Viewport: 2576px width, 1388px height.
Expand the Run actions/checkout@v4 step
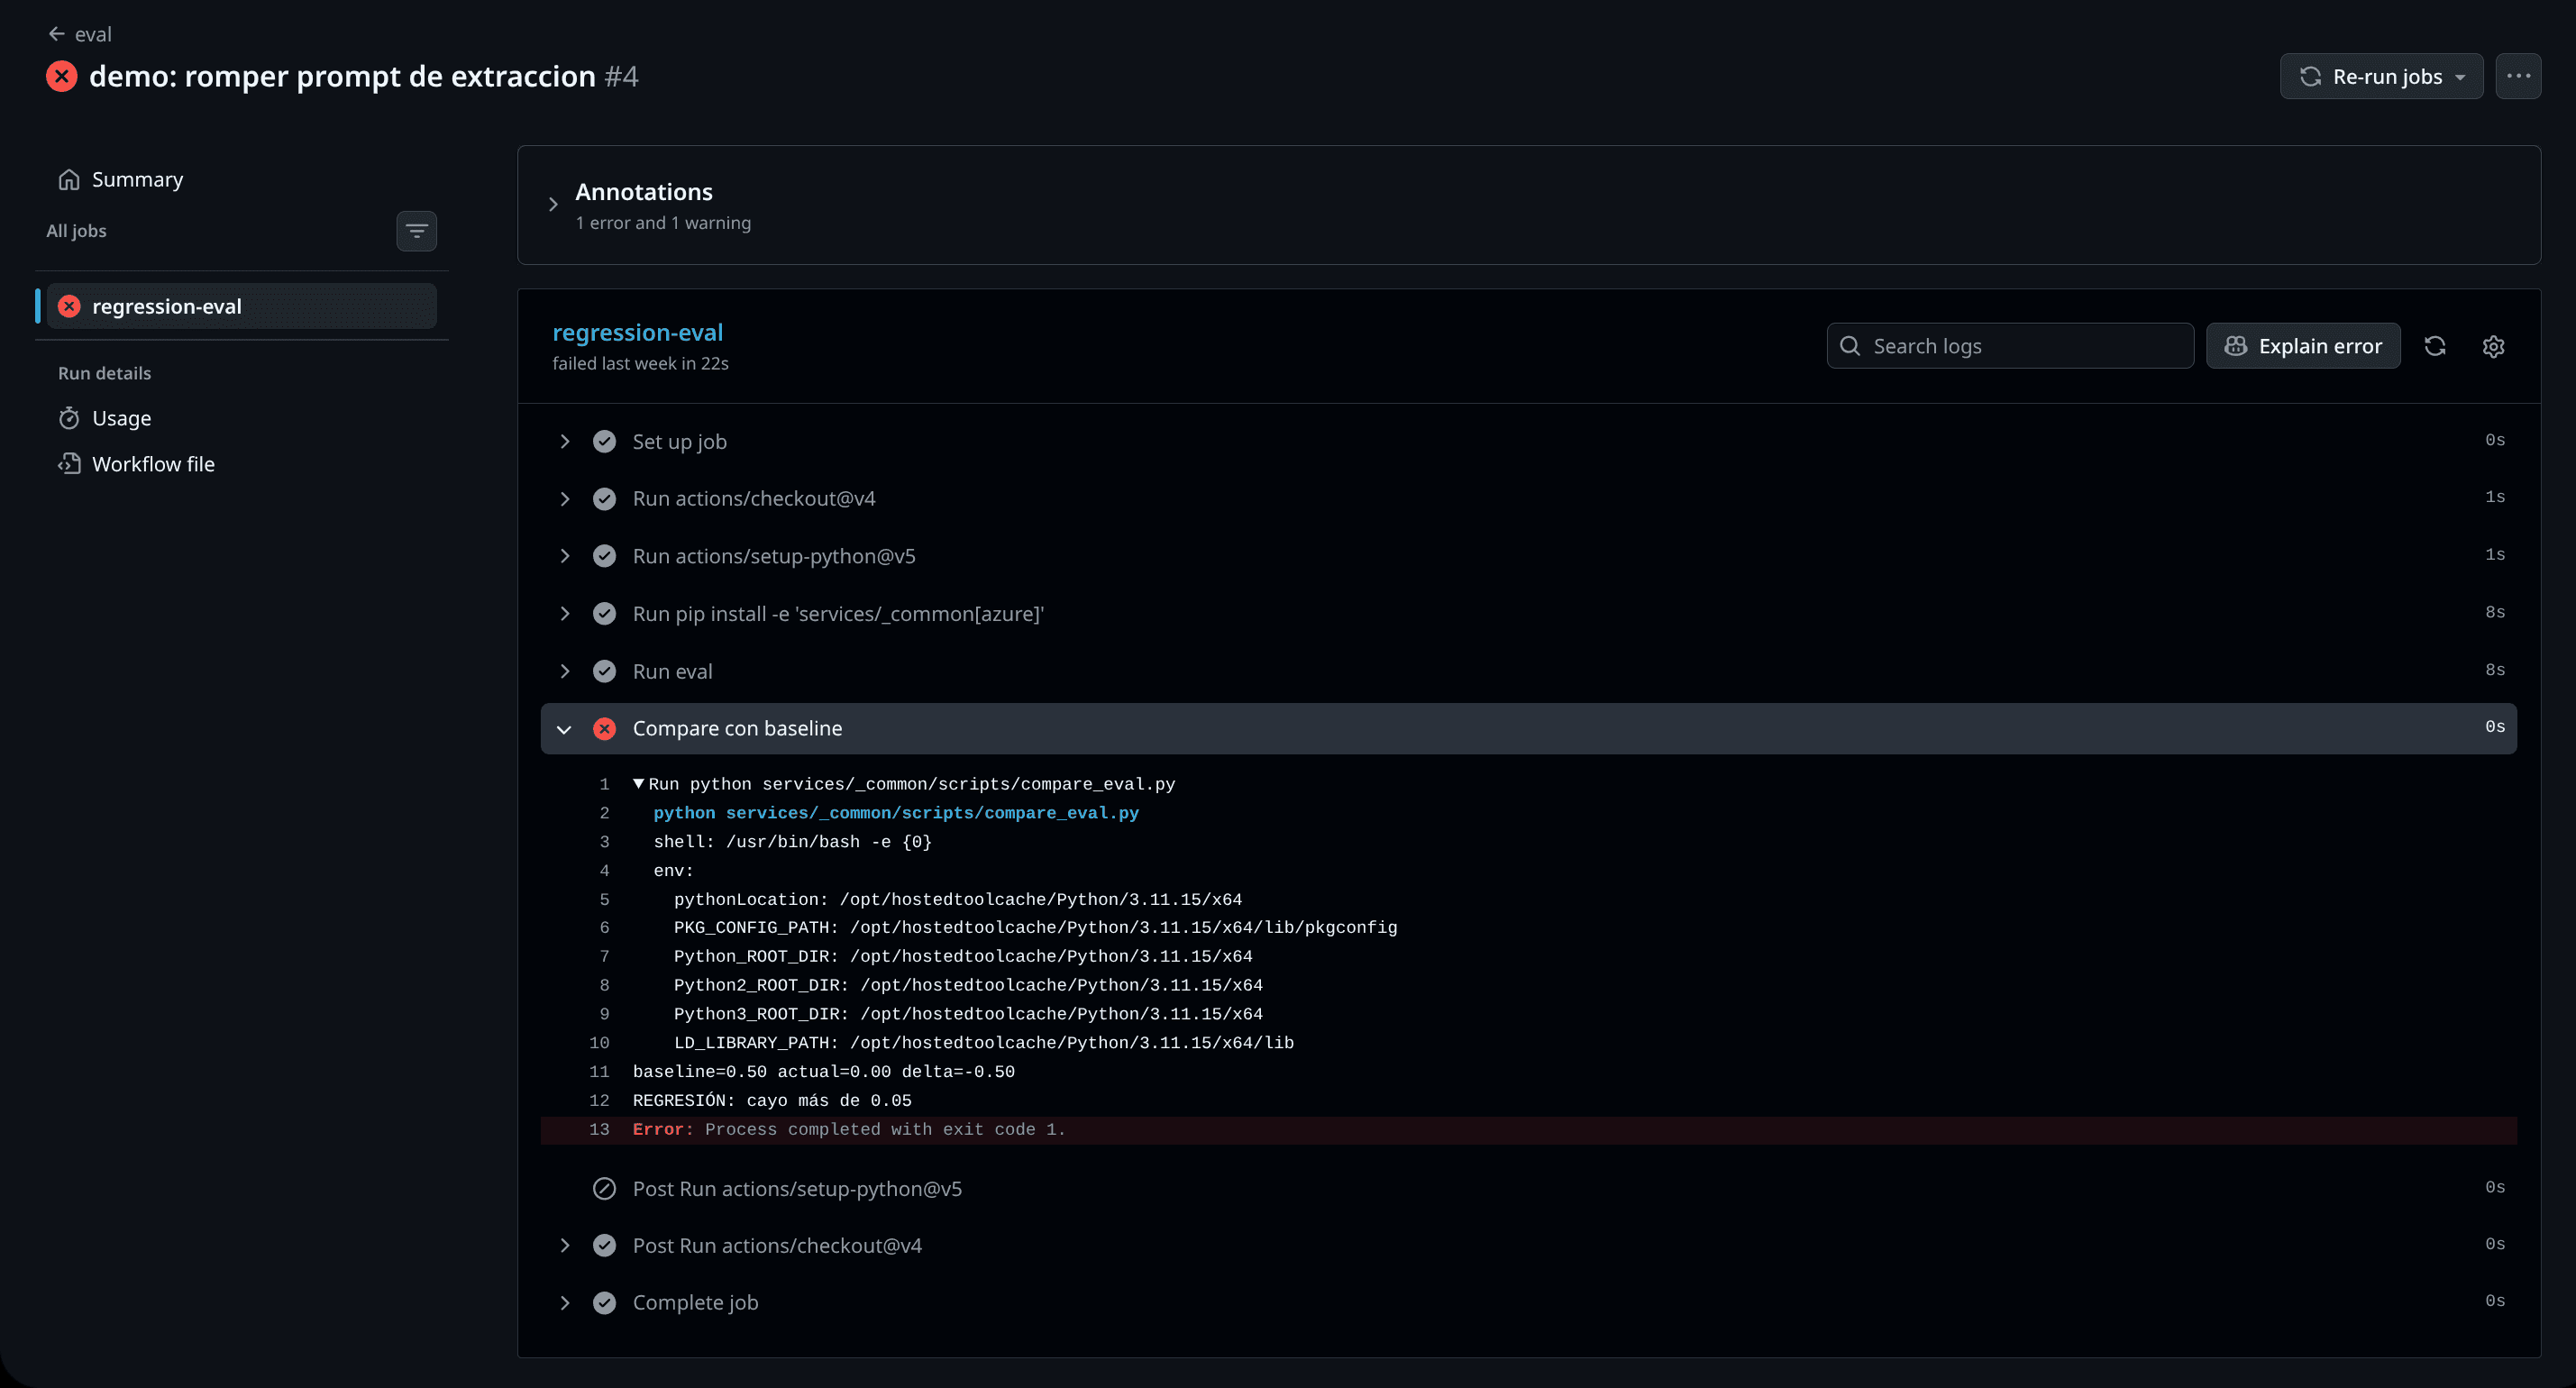[565, 498]
